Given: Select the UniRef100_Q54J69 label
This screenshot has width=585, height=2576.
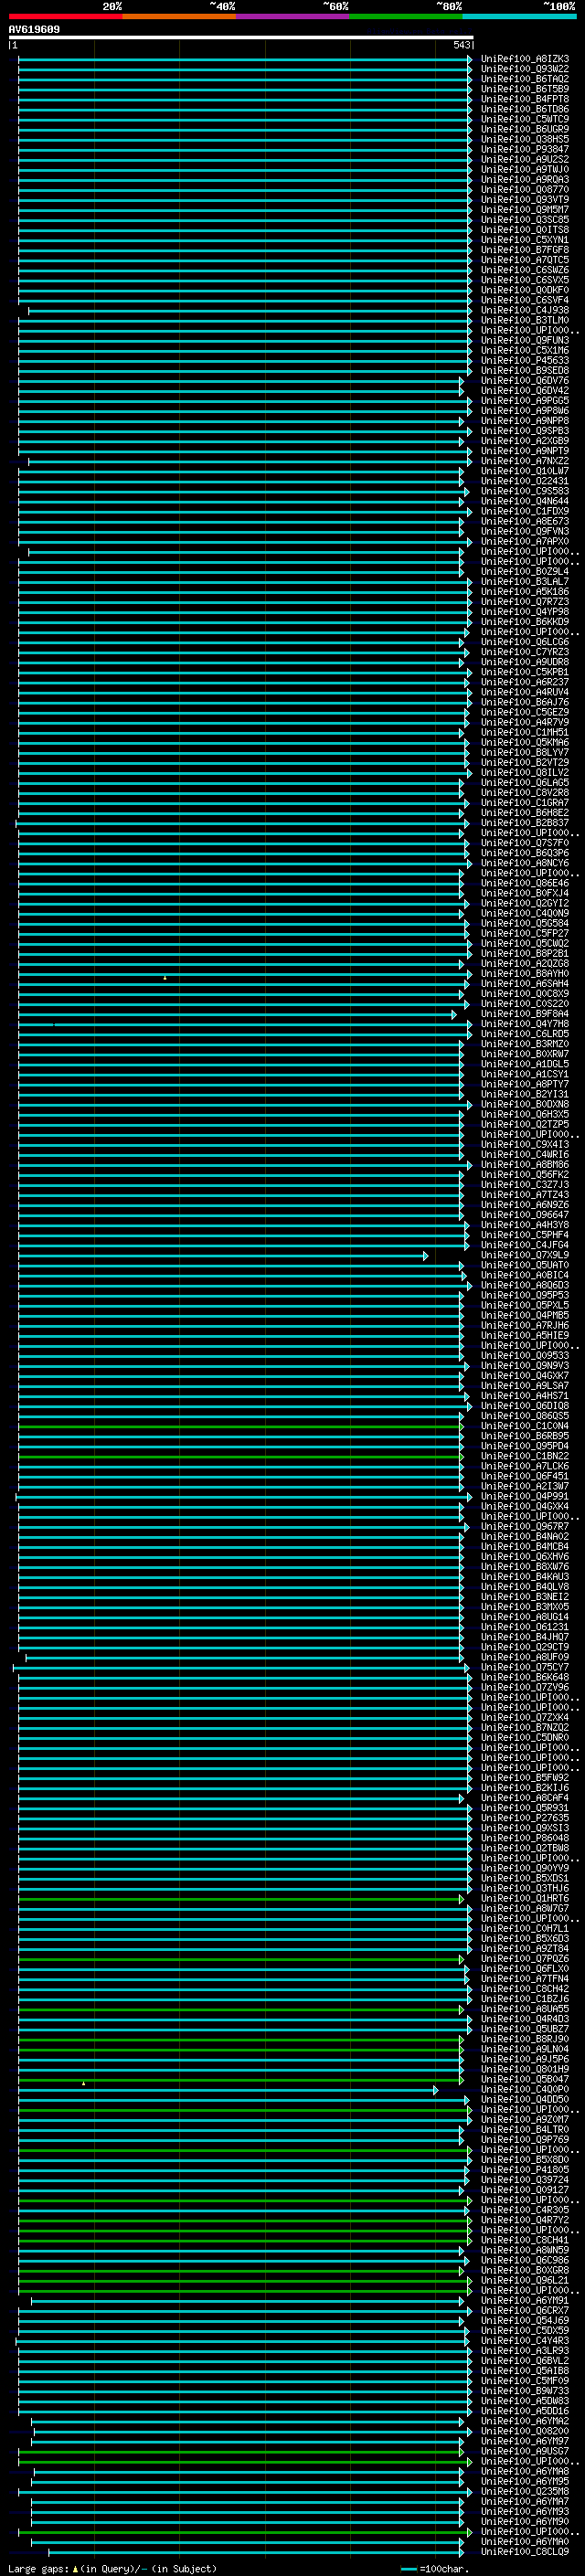Looking at the screenshot, I should pyautogui.click(x=525, y=2320).
